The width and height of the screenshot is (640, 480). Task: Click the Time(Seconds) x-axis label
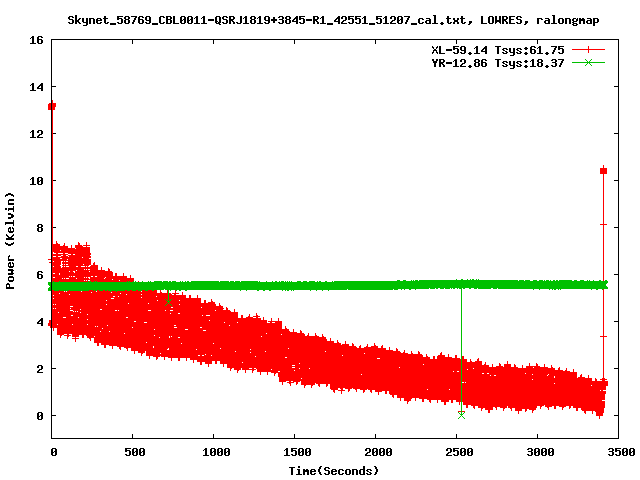pos(333,471)
